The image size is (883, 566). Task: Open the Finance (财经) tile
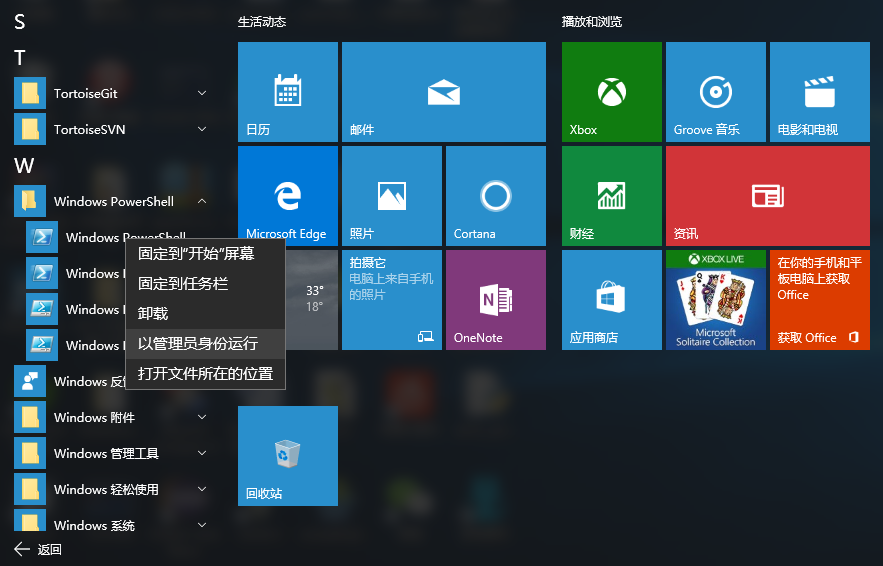612,196
